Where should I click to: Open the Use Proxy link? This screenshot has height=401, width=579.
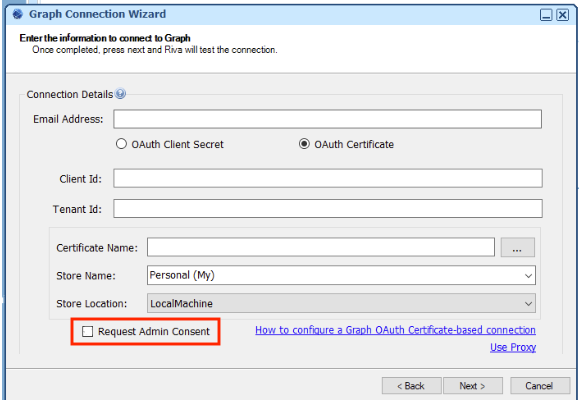click(513, 347)
